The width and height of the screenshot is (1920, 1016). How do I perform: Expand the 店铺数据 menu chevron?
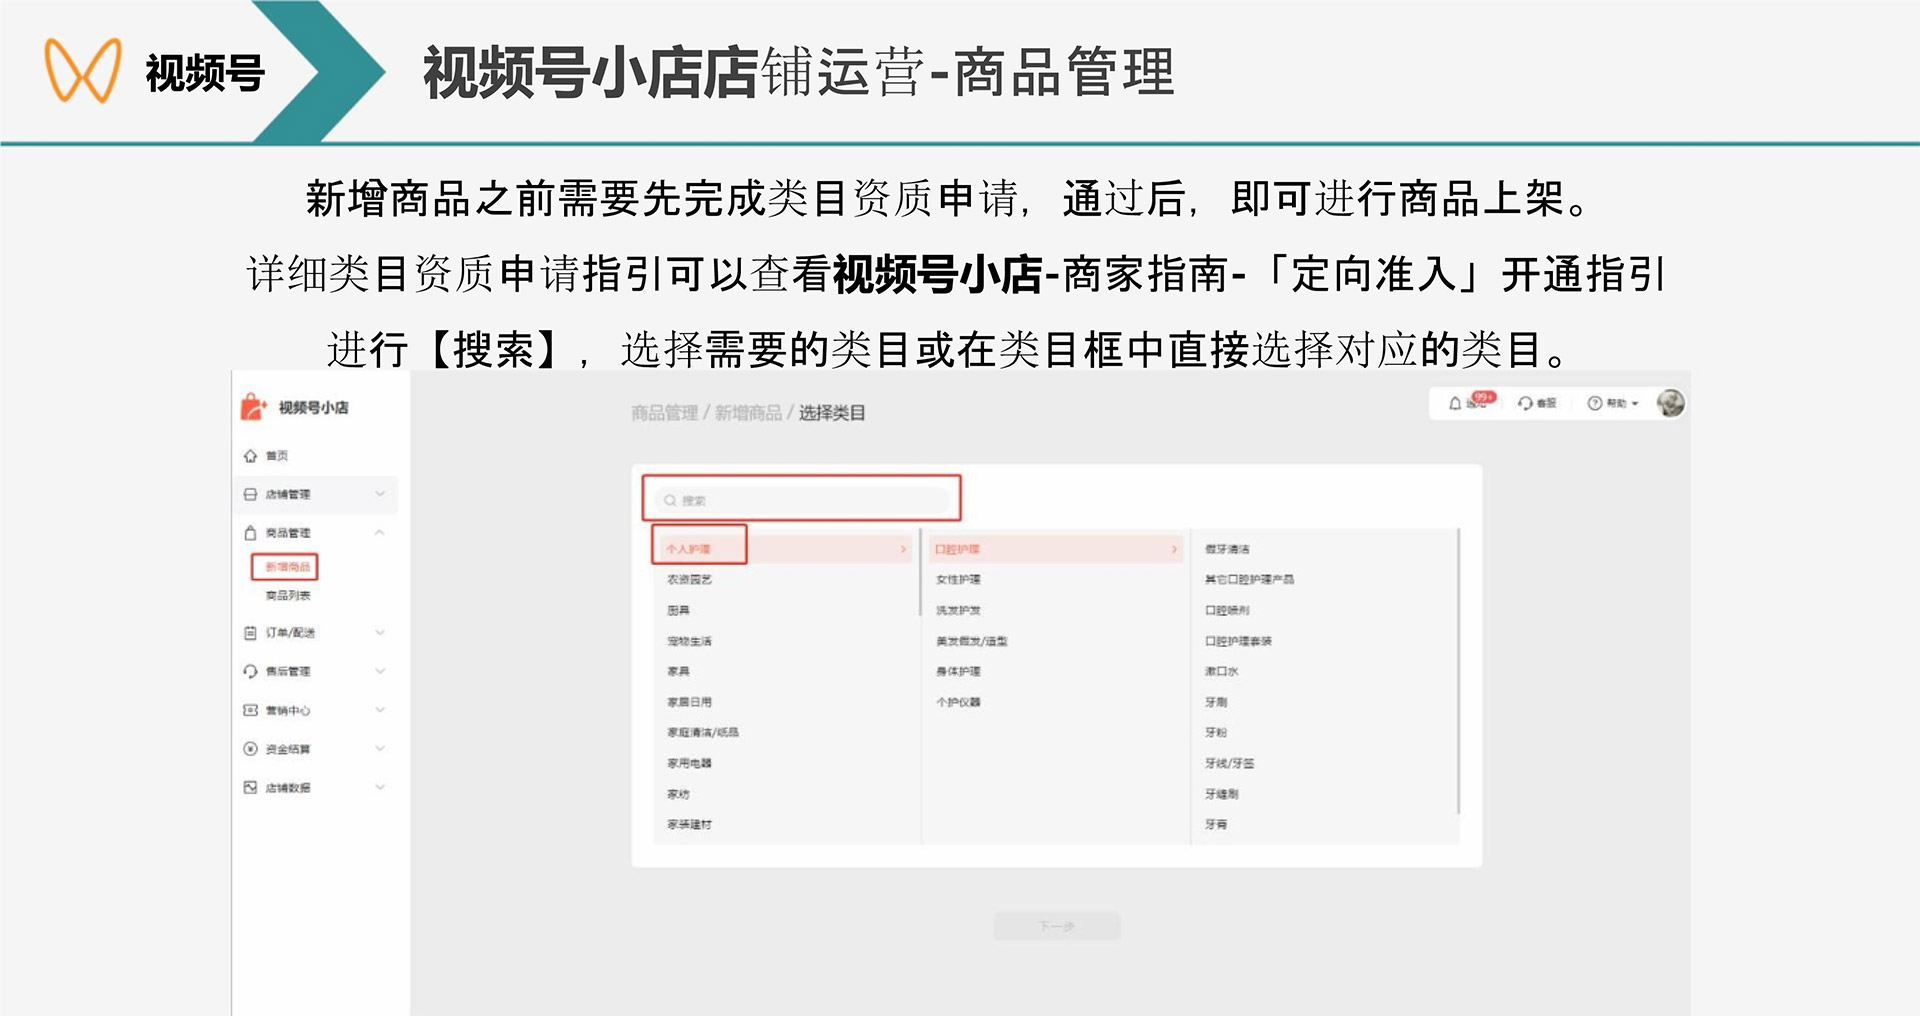(380, 788)
